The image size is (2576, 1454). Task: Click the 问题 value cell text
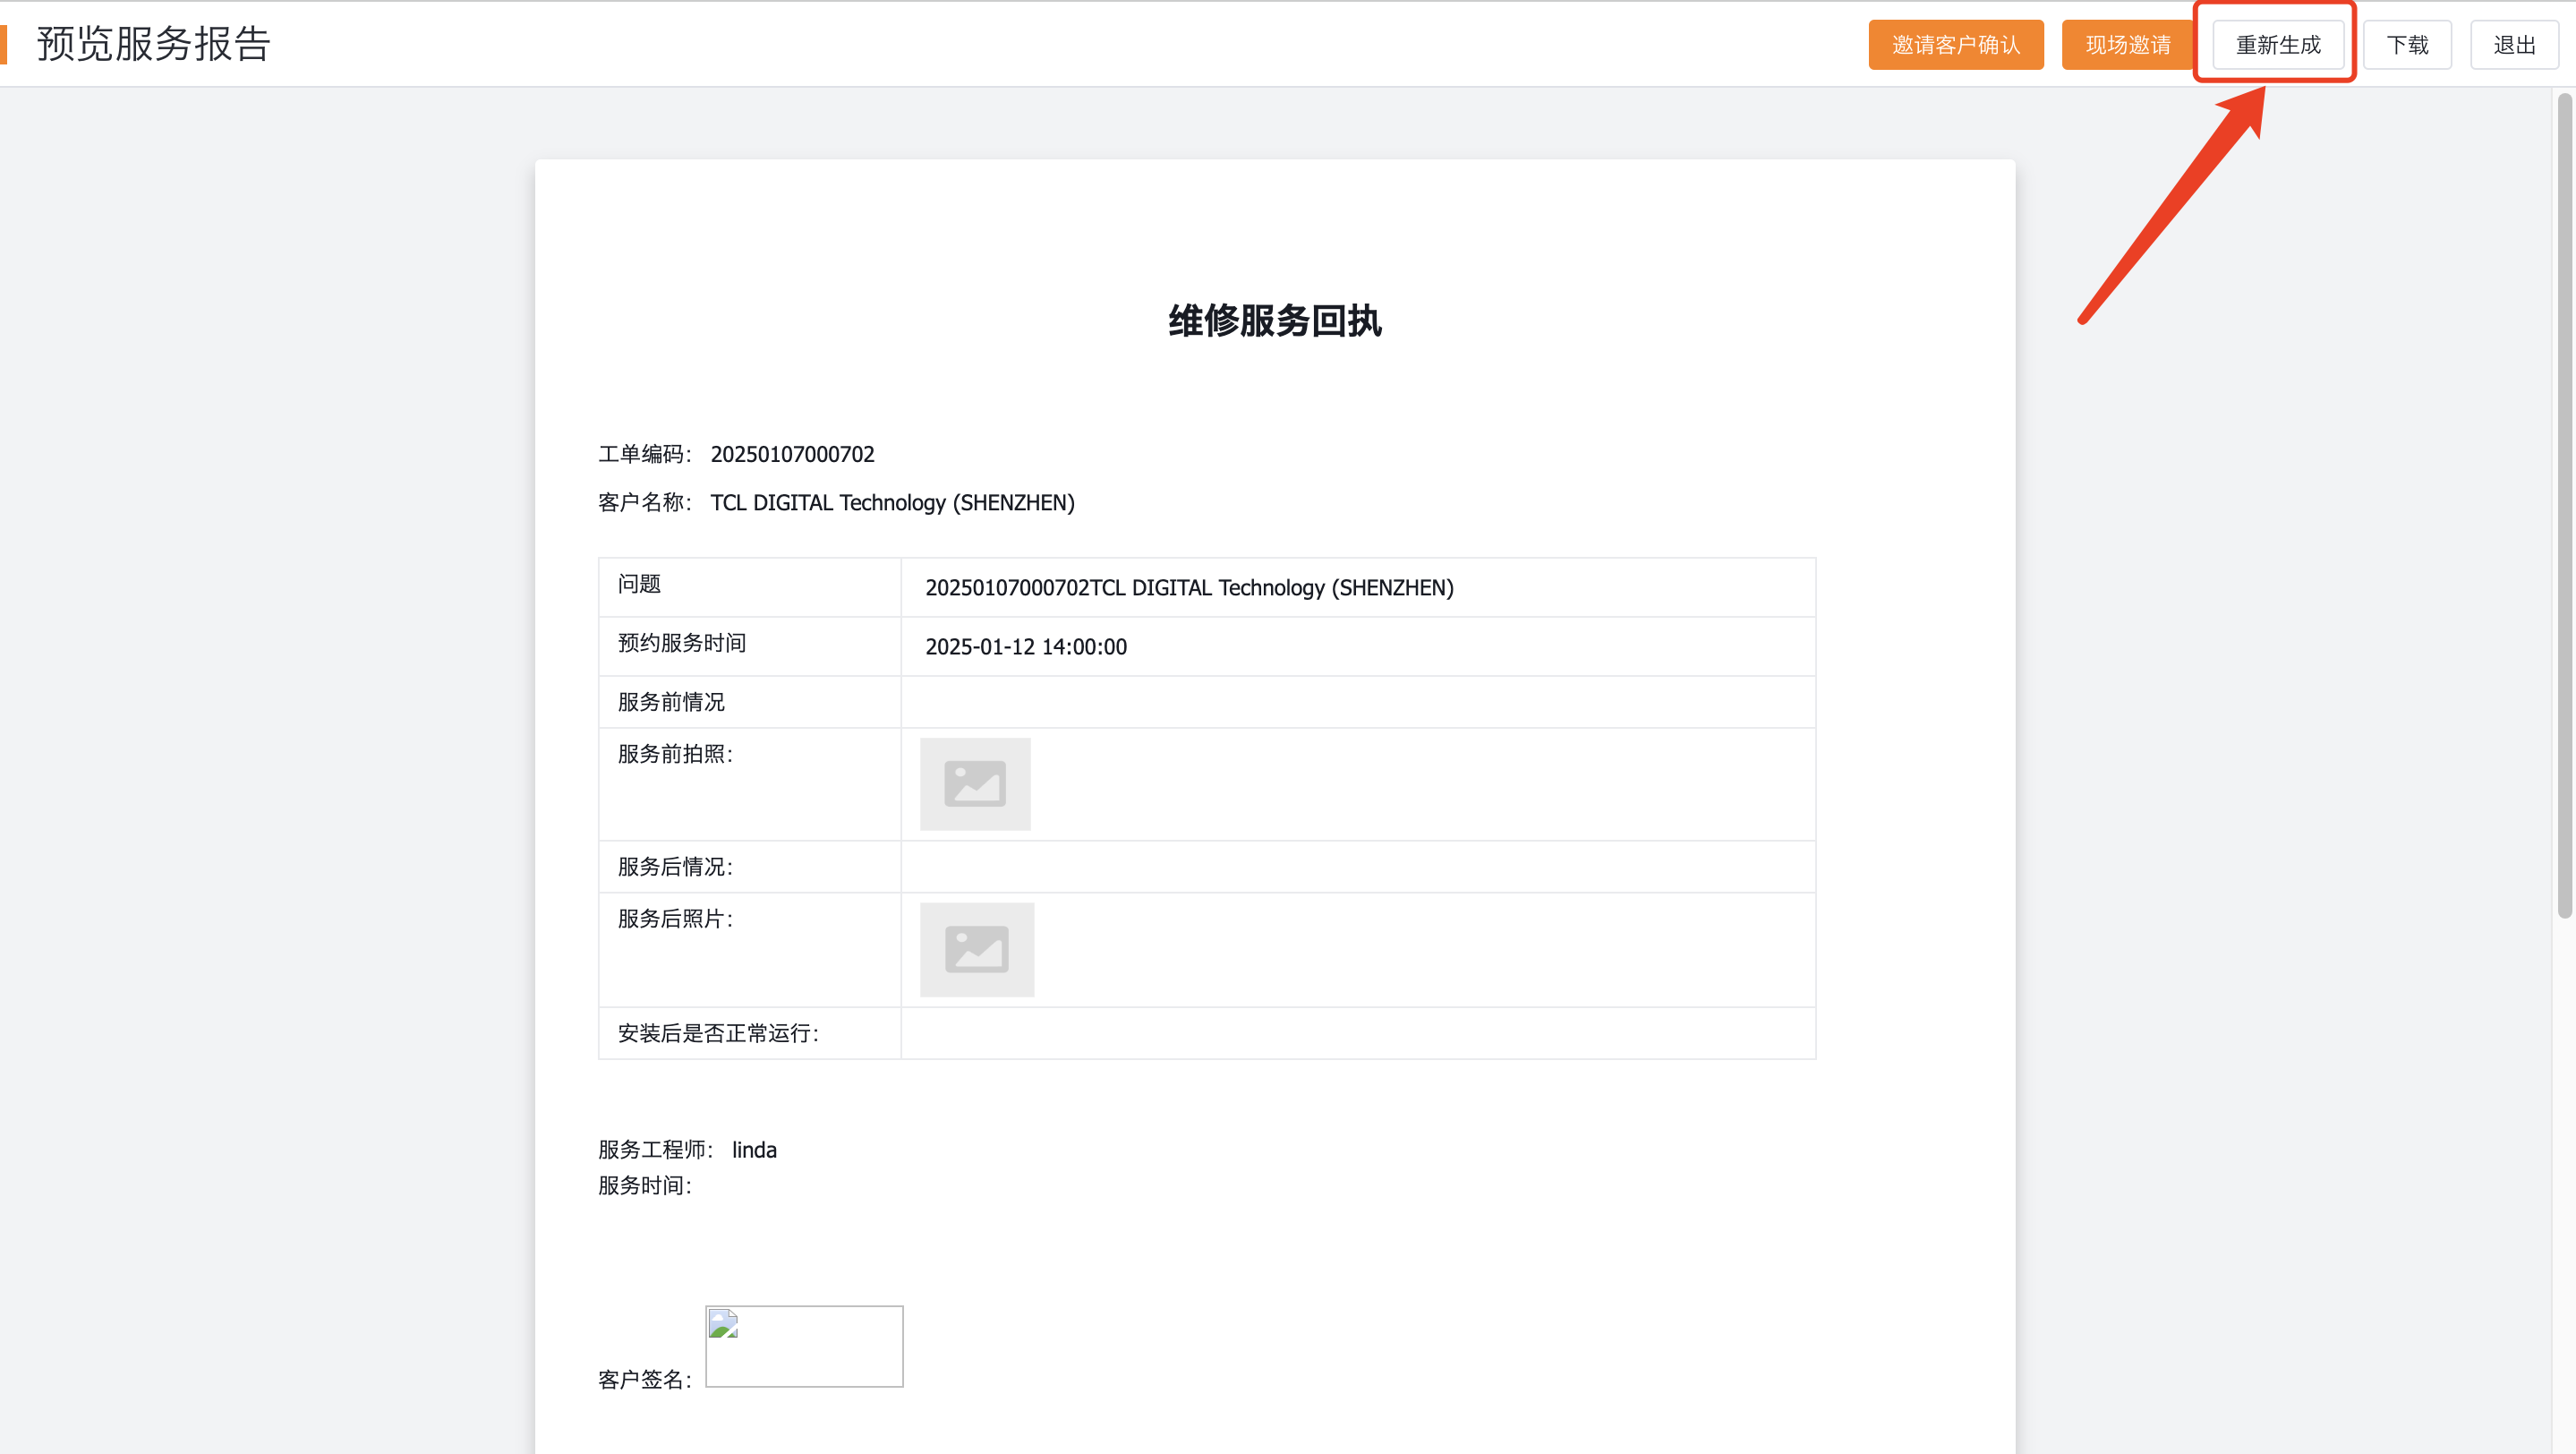pos(1189,588)
